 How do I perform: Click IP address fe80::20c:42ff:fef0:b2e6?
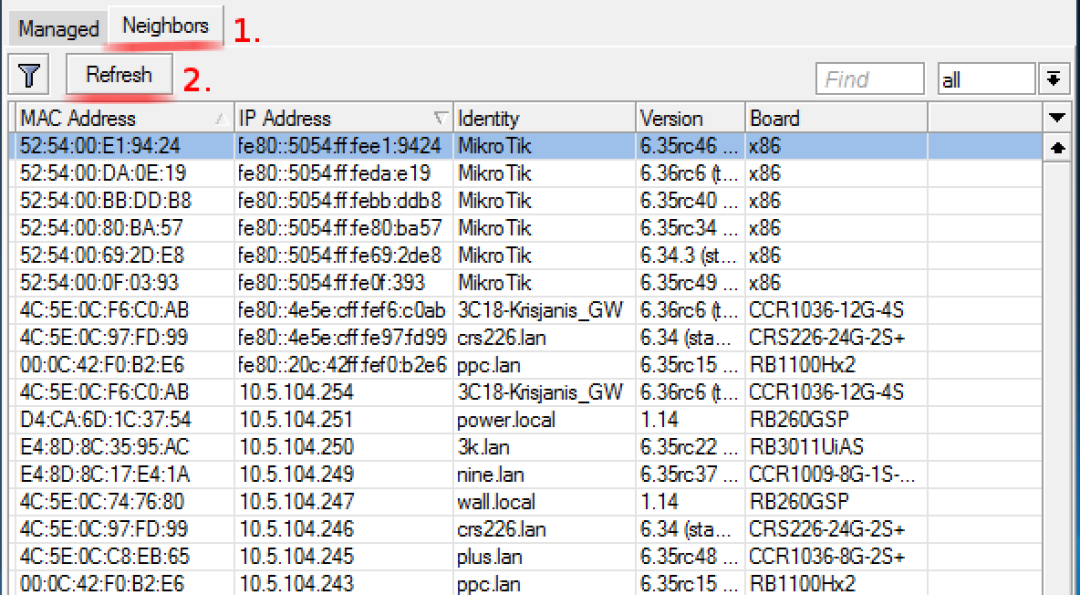[x=342, y=364]
